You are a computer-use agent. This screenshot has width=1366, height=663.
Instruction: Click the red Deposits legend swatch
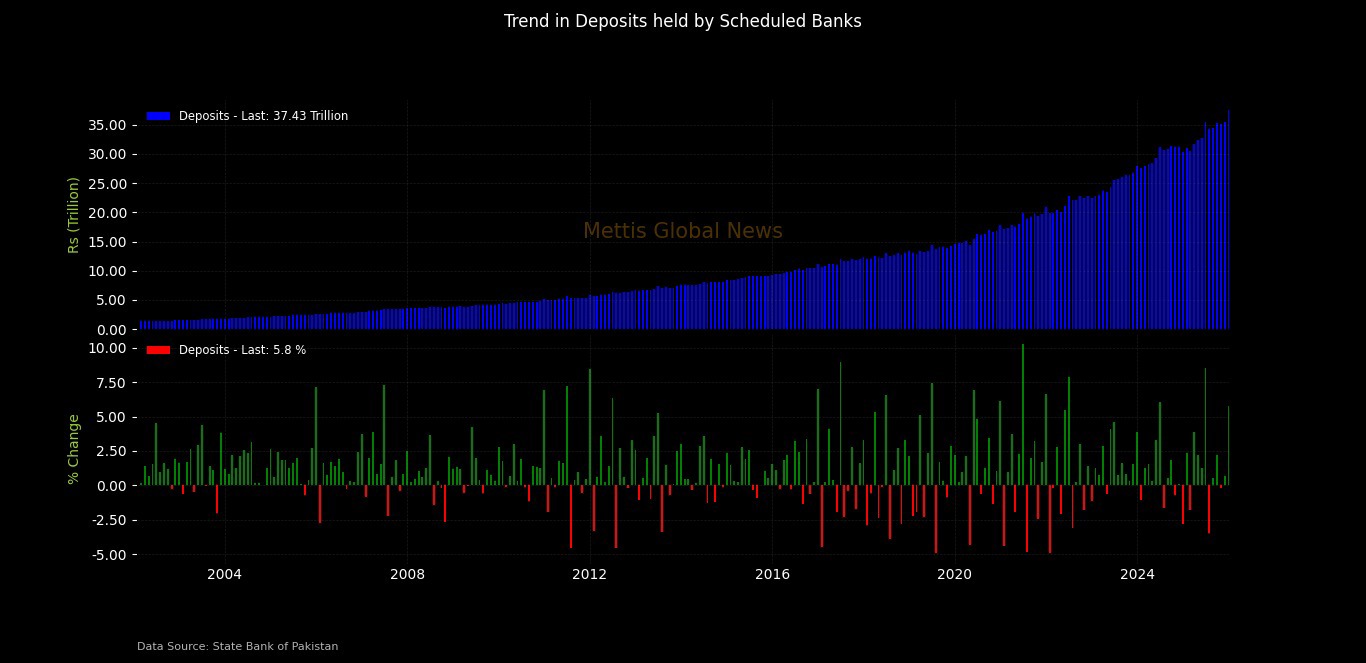click(x=158, y=350)
